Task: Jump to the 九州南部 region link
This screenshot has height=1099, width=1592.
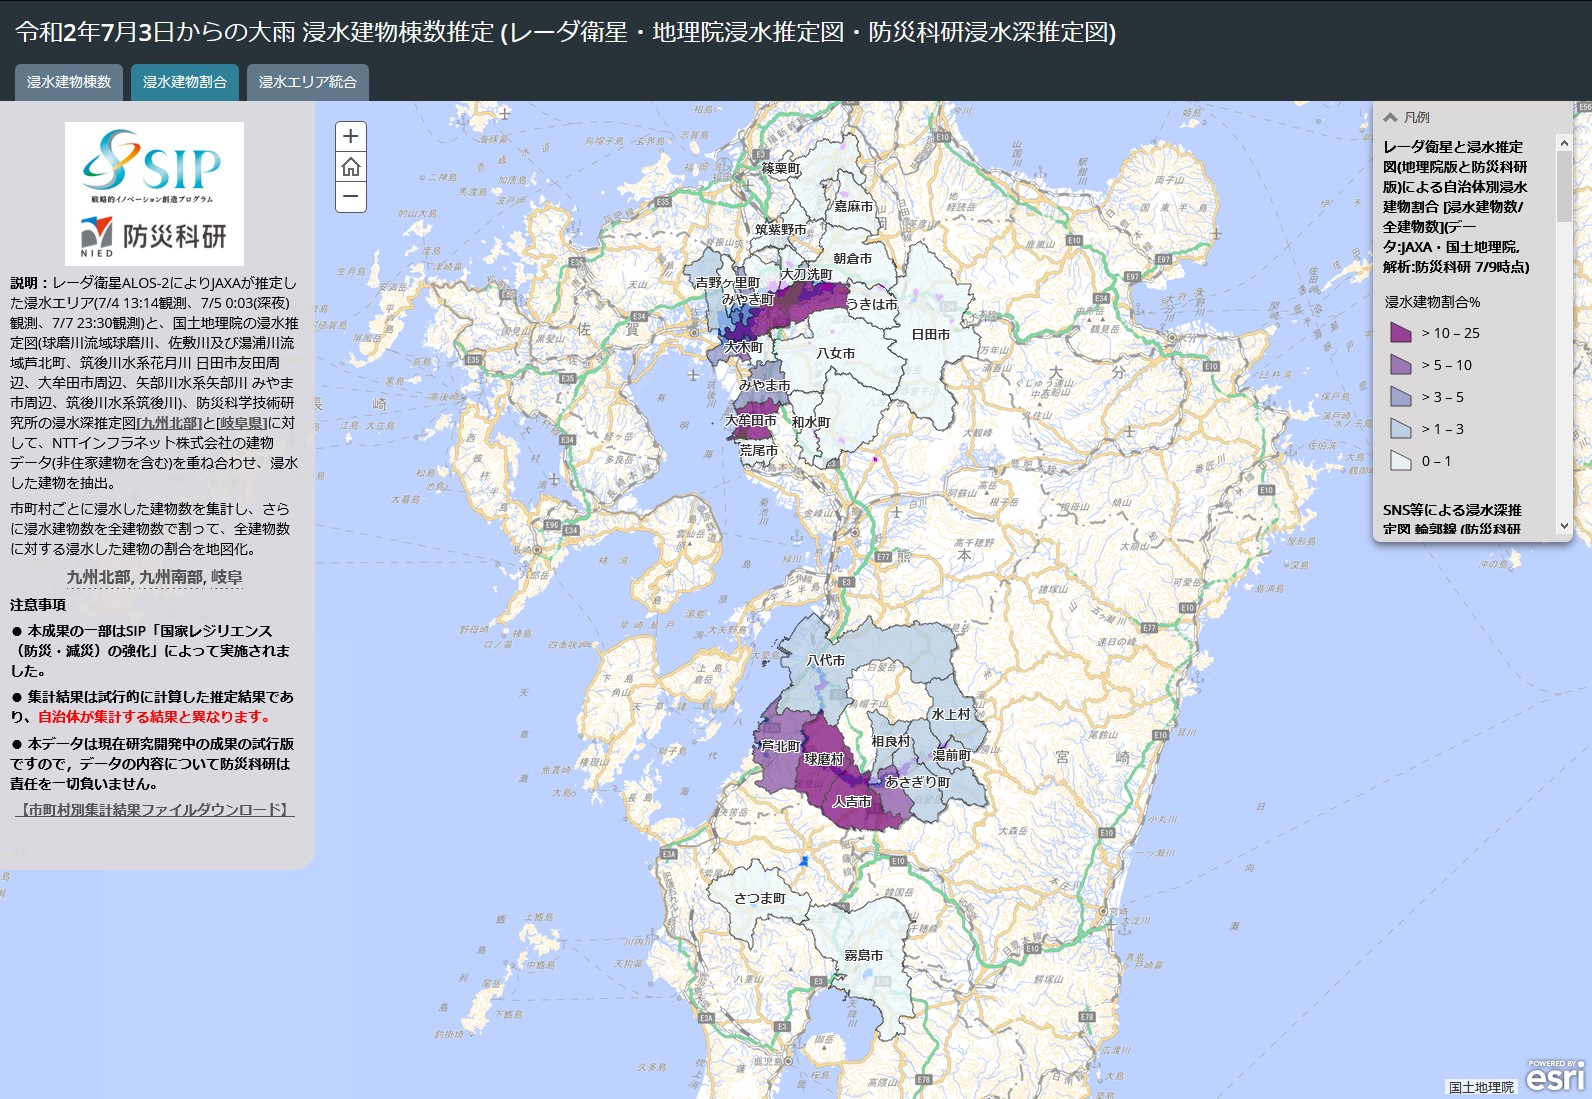Action: pos(170,577)
